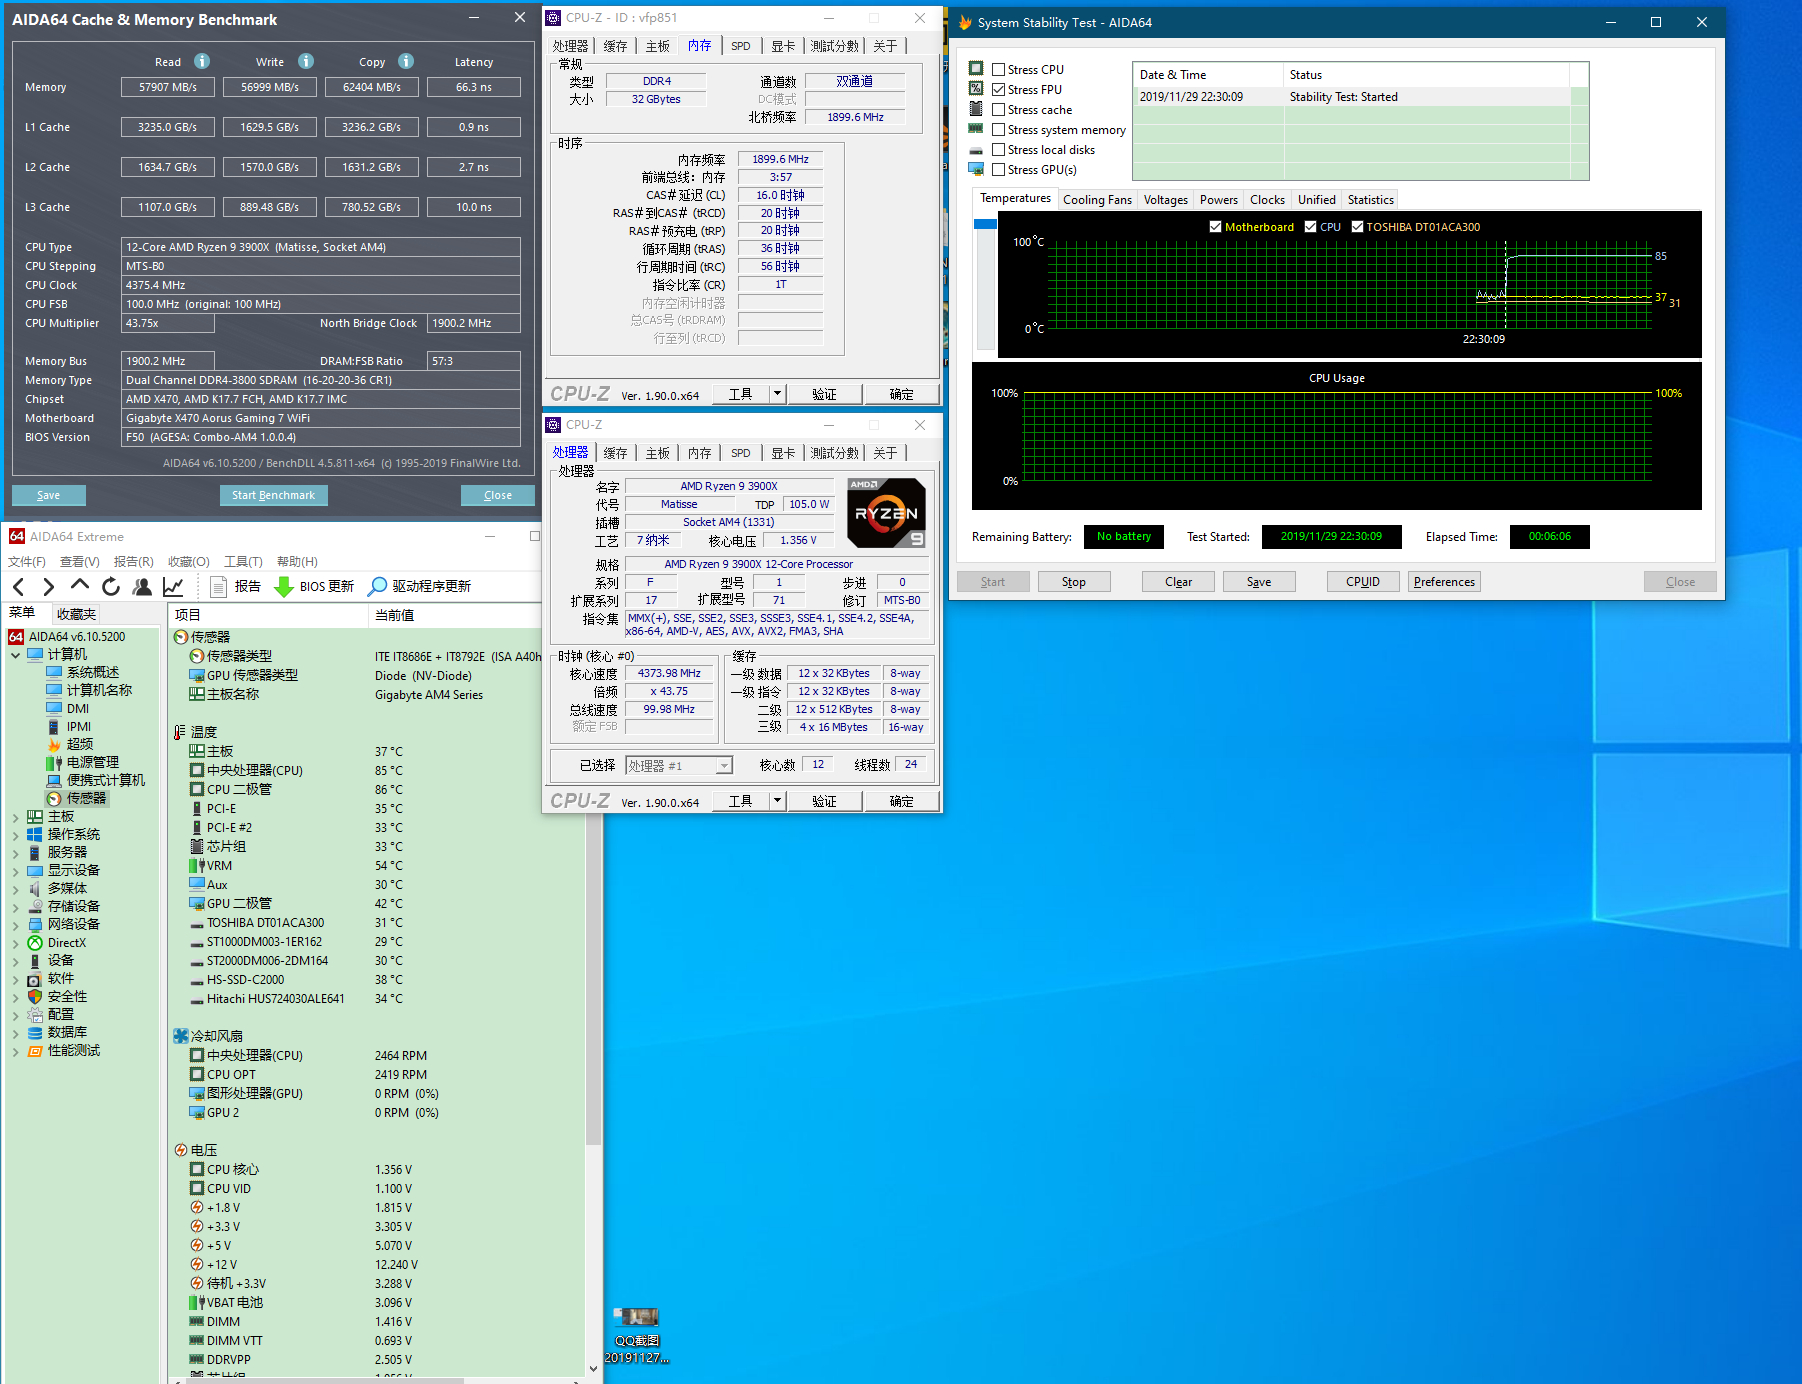Switch to Cooling Fans tab
Viewport: 1802px width, 1384px height.
tap(1097, 200)
